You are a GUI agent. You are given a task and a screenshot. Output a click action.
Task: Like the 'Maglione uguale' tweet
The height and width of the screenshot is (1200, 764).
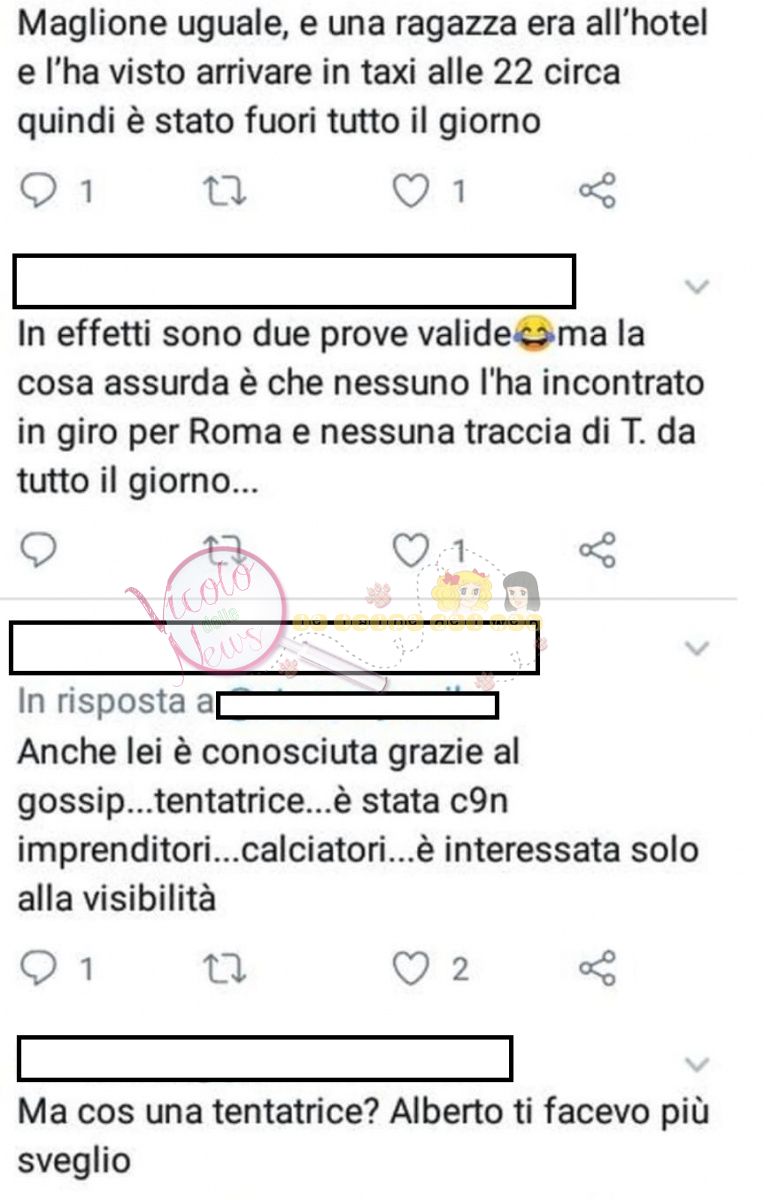point(409,190)
